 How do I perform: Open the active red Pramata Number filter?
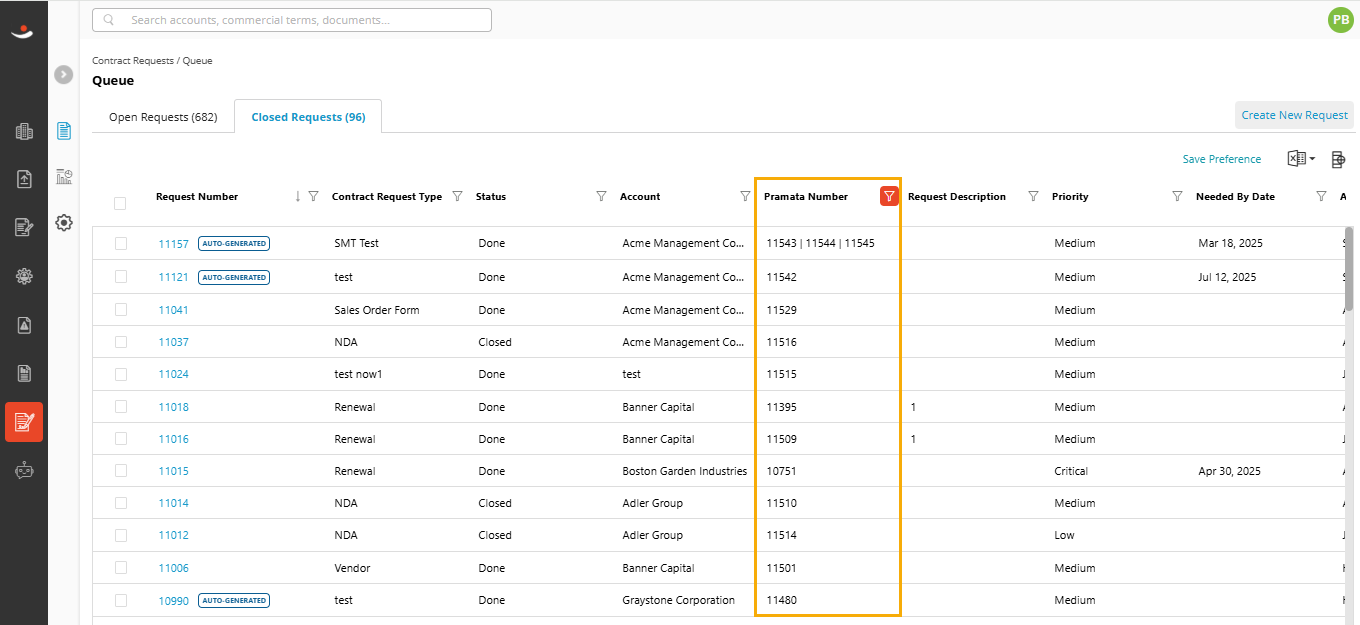click(889, 196)
